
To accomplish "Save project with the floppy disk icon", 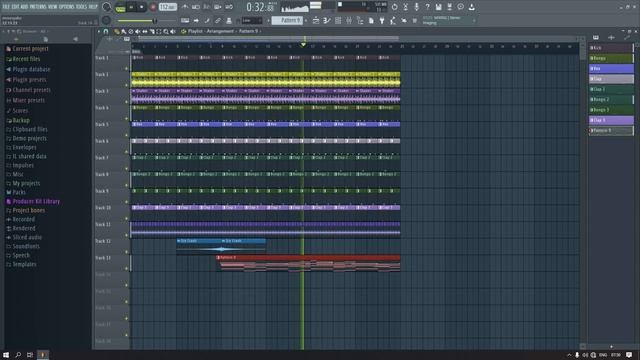I will [438, 7].
